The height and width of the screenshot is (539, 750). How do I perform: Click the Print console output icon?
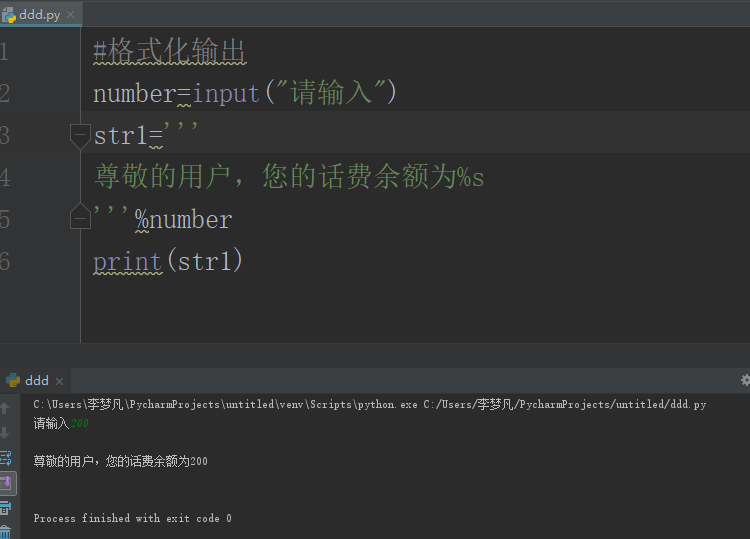(x=5, y=508)
